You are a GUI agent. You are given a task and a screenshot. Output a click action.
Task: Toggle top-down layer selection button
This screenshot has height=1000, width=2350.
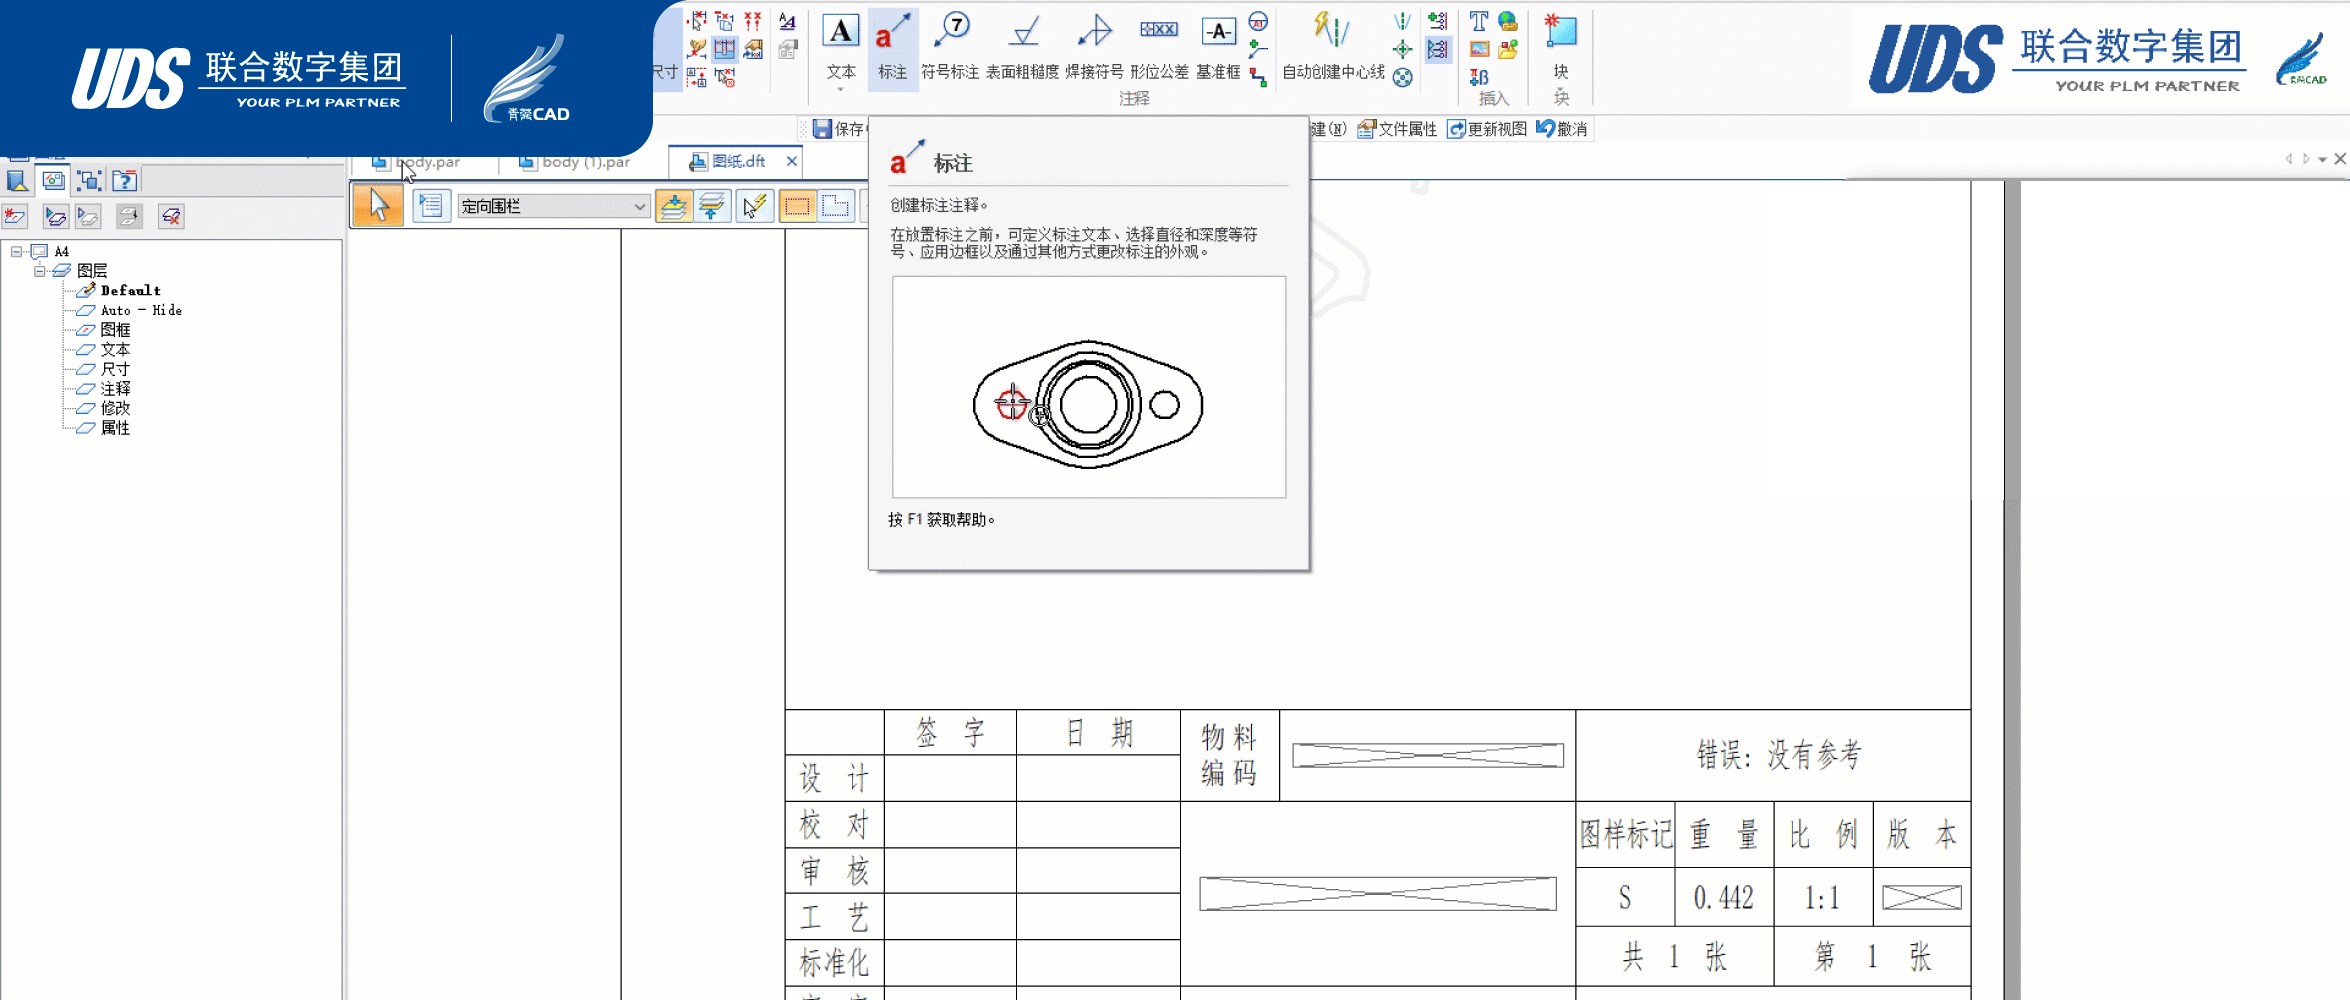click(673, 206)
